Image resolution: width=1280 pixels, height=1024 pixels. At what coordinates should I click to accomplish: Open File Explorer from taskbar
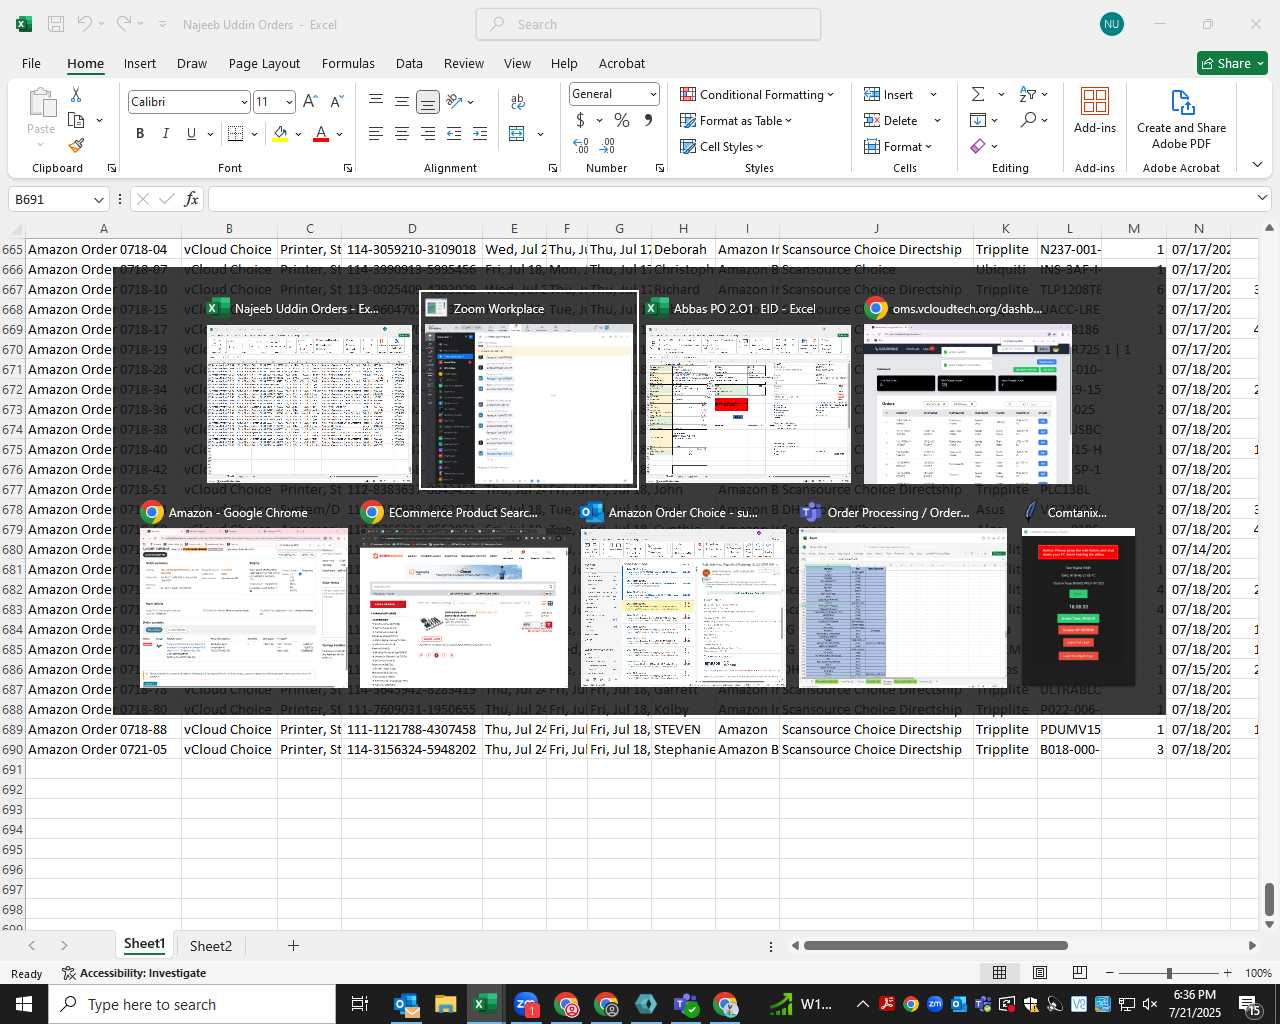pyautogui.click(x=446, y=1004)
